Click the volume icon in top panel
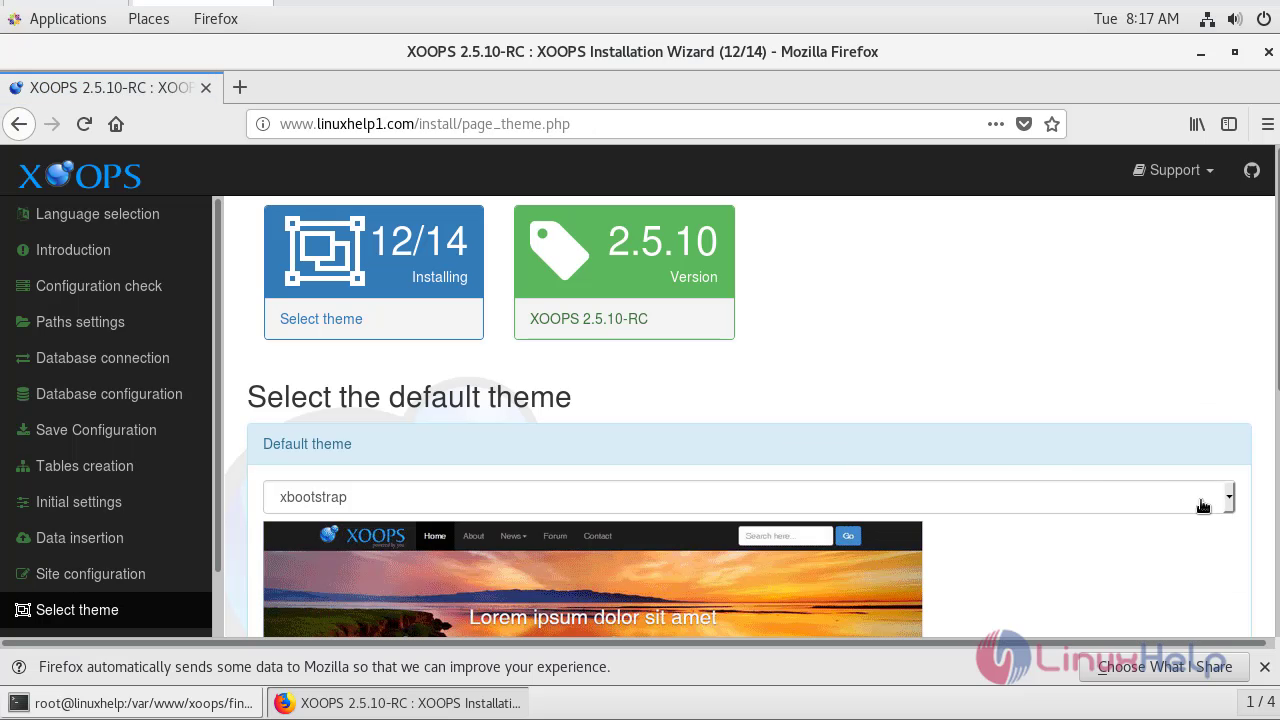Viewport: 1280px width, 720px height. [1235, 19]
